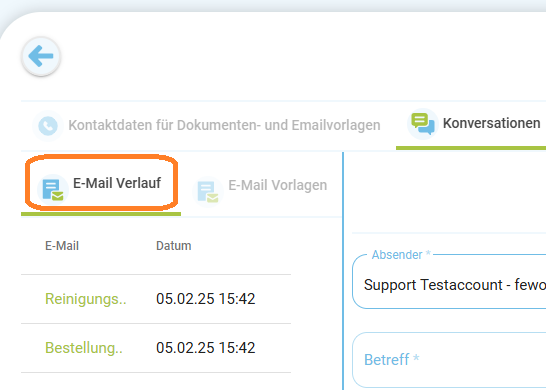This screenshot has height=390, width=546.
Task: Open the Bestellung.. email entry
Action: 84,348
